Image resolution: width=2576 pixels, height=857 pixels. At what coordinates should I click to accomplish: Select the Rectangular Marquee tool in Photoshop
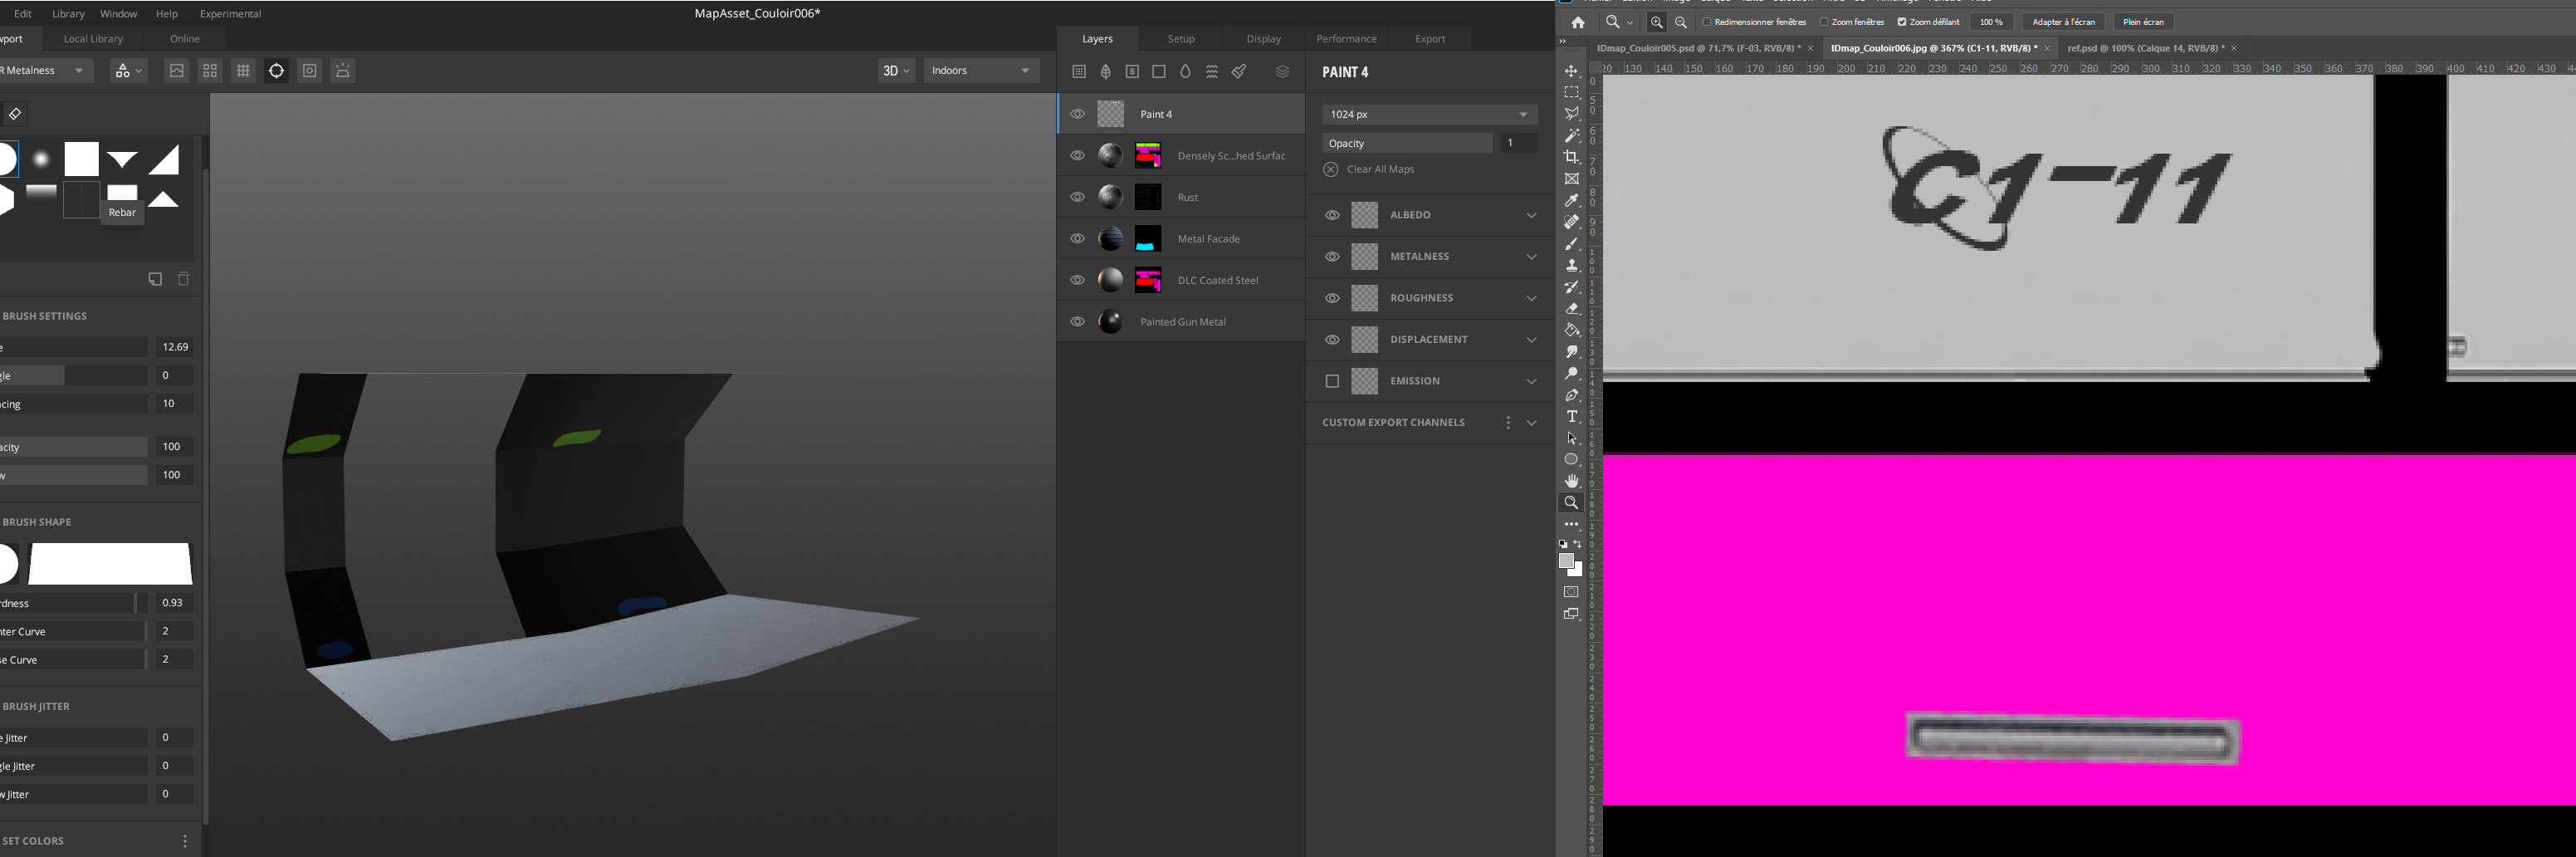pos(1572,92)
